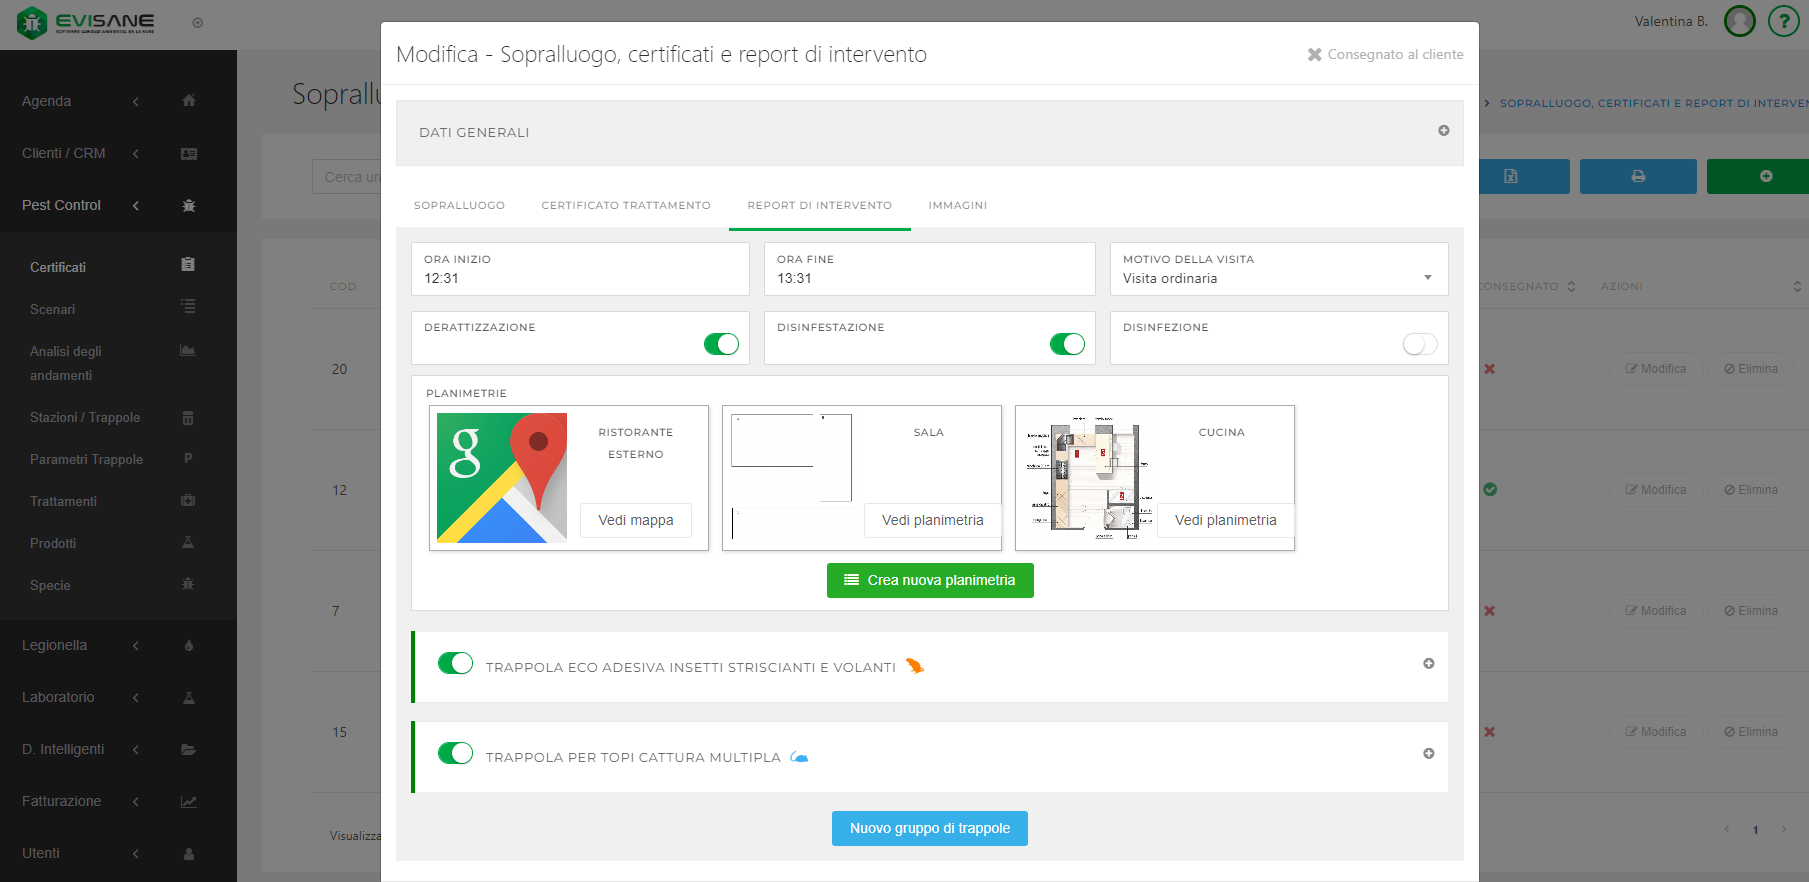Switch to the Certificato Trattamento tab
This screenshot has width=1809, height=882.
point(626,206)
